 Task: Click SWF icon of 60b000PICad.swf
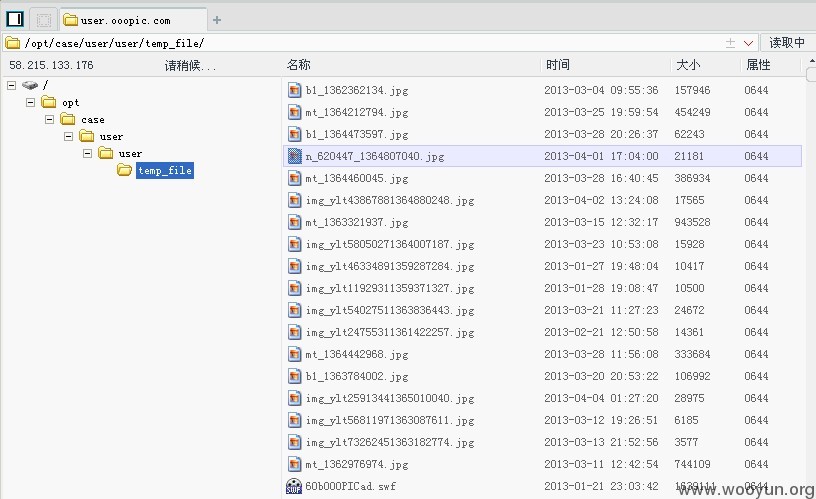[294, 486]
